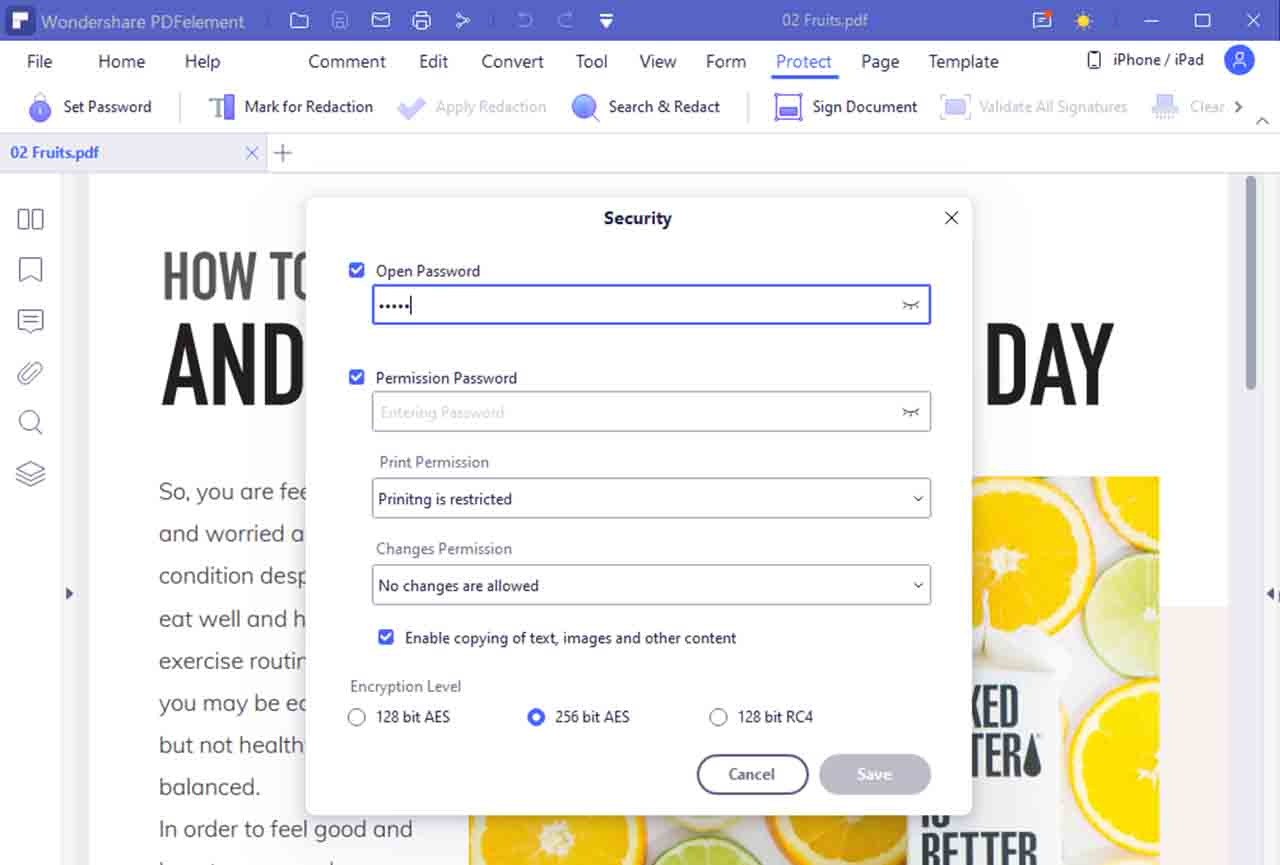Click the save disk icon in title bar

pos(340,20)
